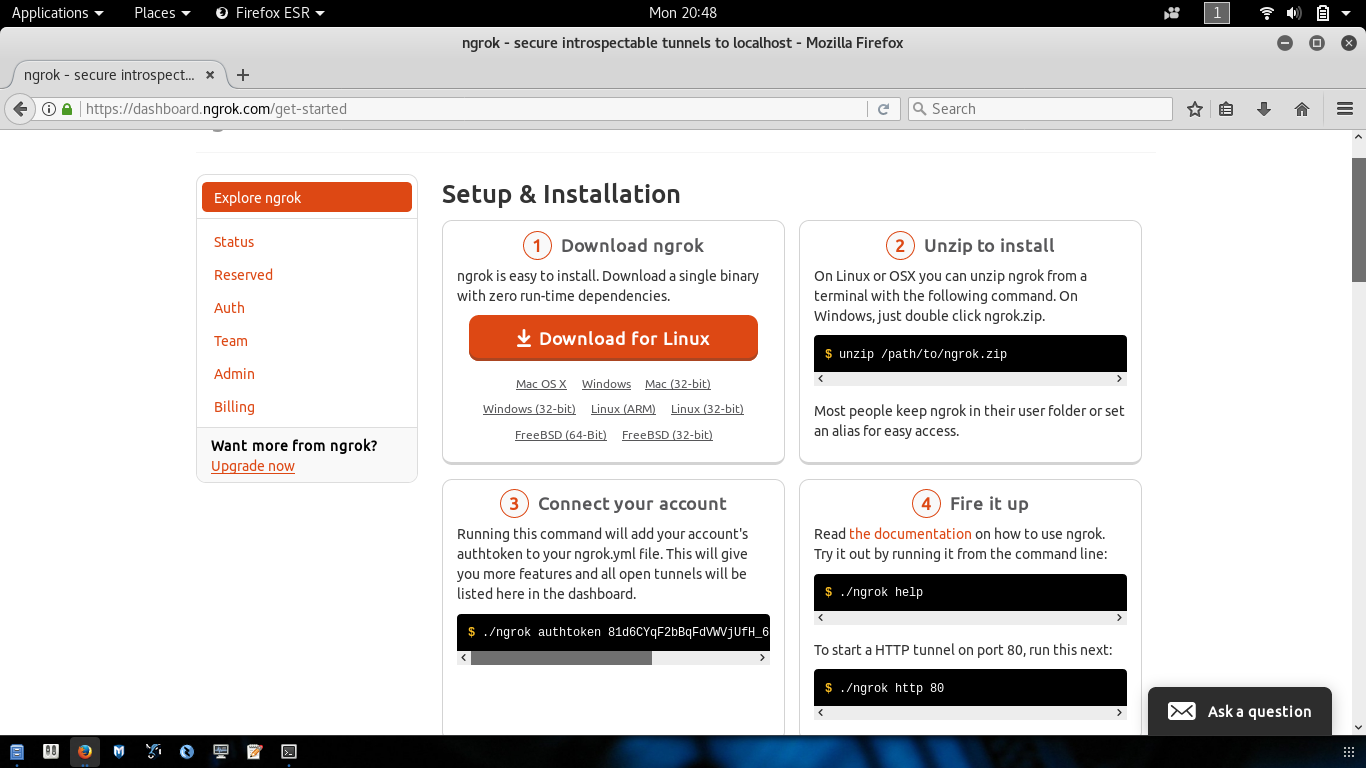This screenshot has height=768, width=1366.
Task: Go to Firefox home page icon
Action: pyautogui.click(x=1302, y=109)
